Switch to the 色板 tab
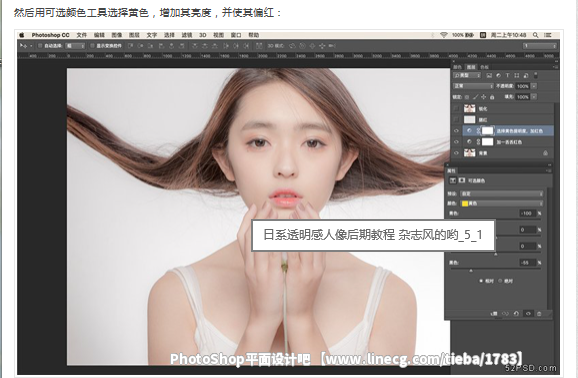Screen dimensions: 578x378 484,67
